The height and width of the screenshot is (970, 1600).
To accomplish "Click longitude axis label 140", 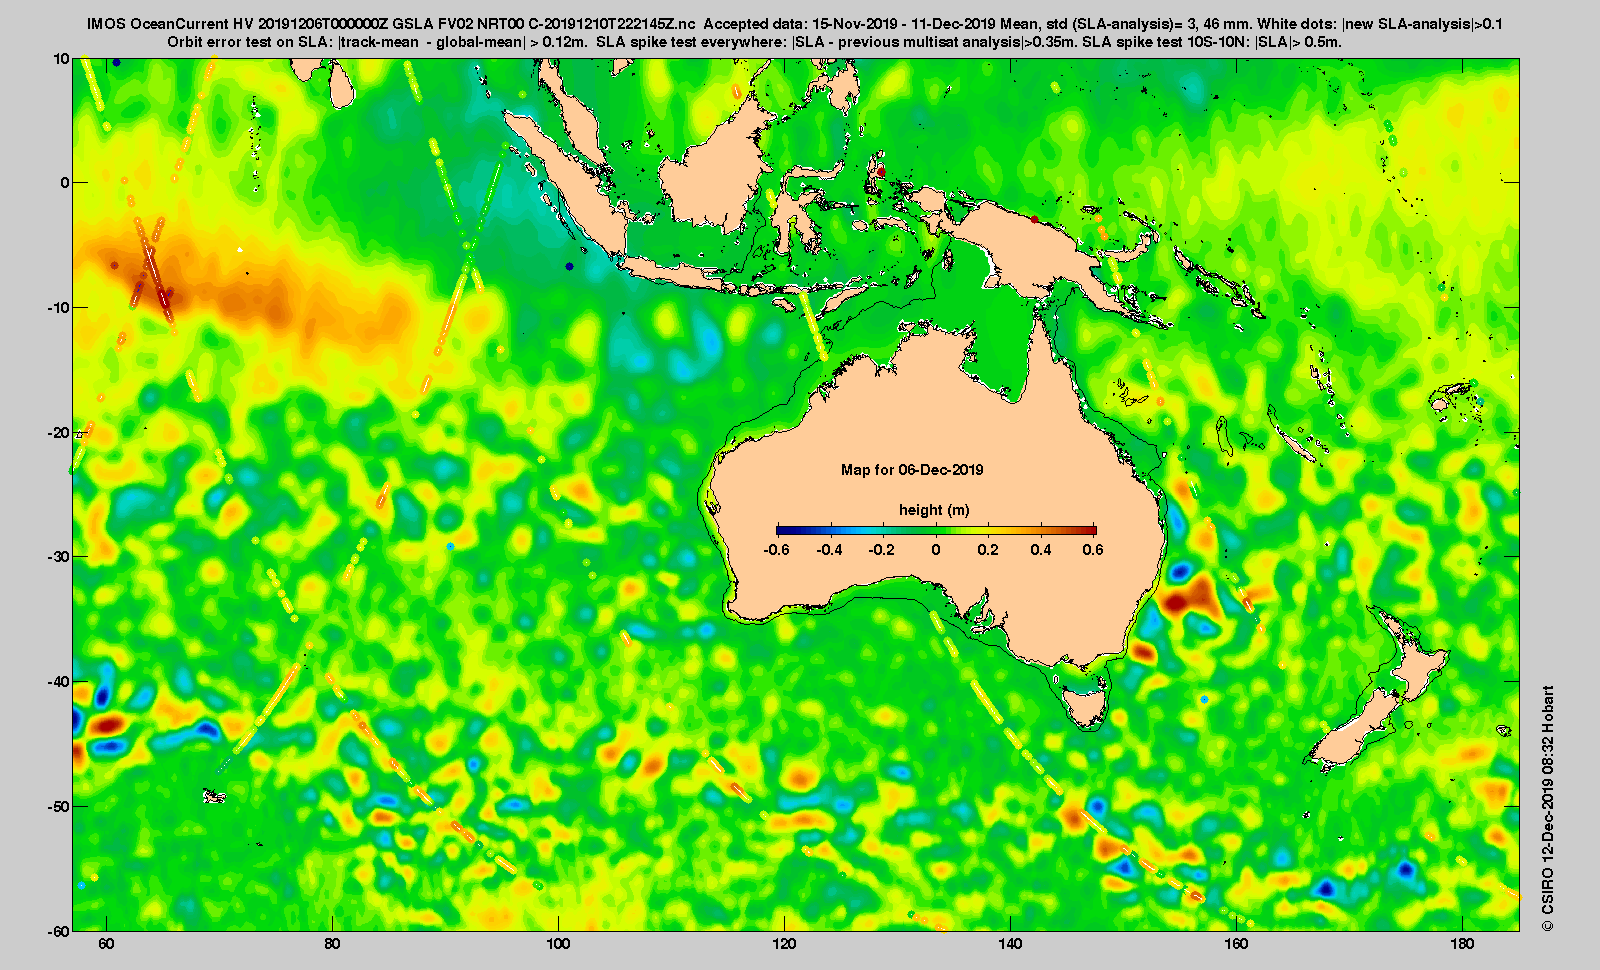I will coord(1011,944).
